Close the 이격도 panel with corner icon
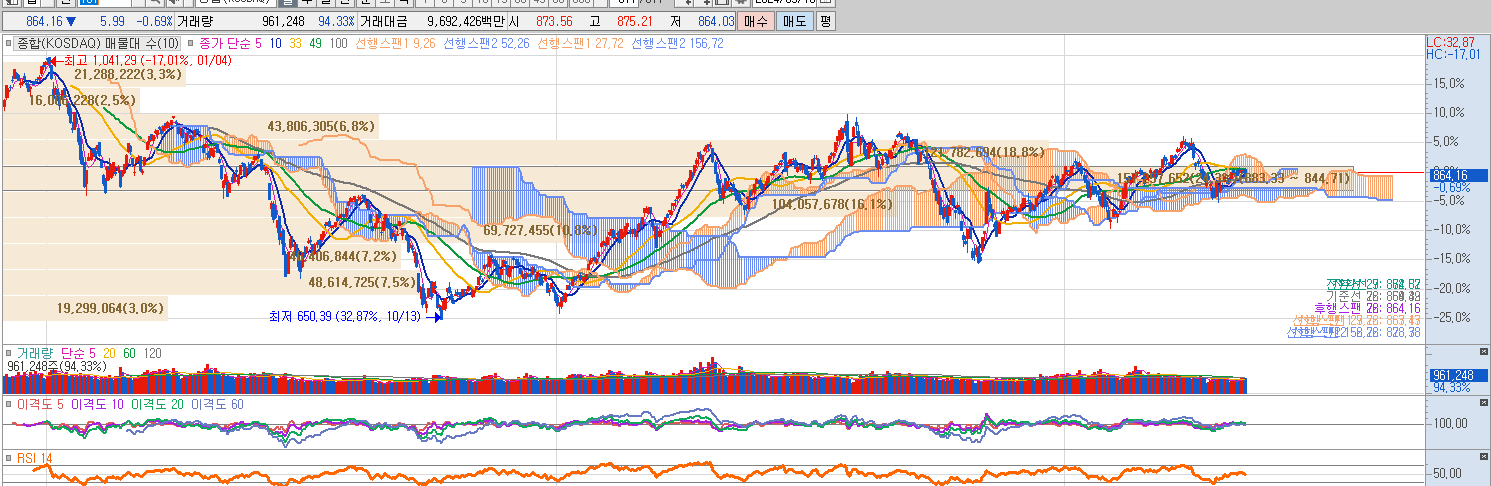Viewport: 1491px width, 486px height. [1482, 403]
